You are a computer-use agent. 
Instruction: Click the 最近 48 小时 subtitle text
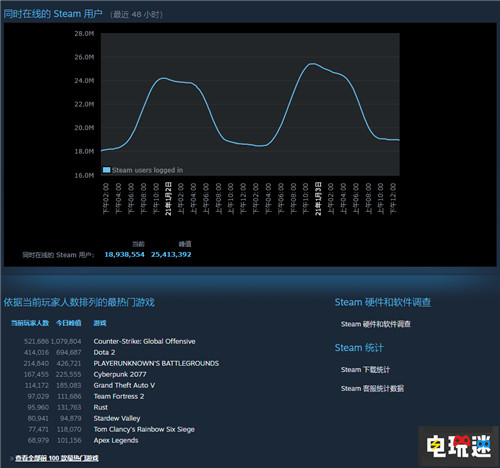136,15
